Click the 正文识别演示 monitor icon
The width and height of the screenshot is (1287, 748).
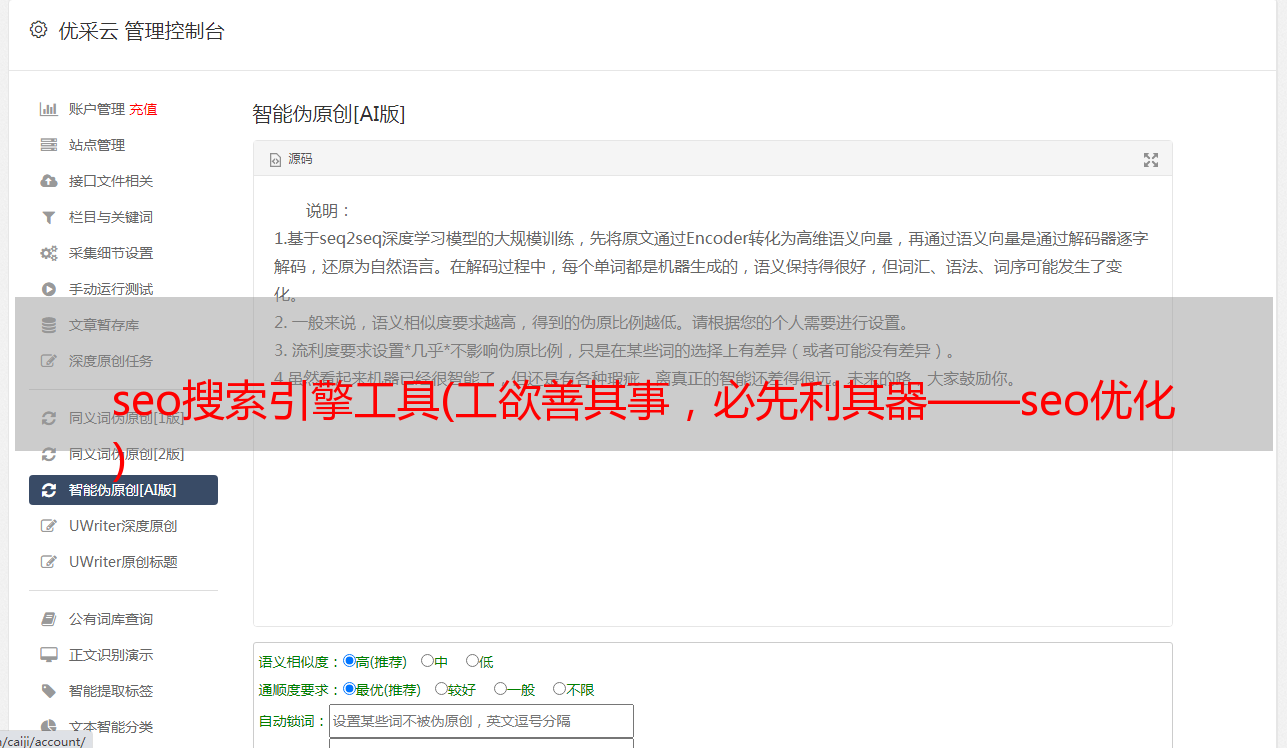pos(48,655)
